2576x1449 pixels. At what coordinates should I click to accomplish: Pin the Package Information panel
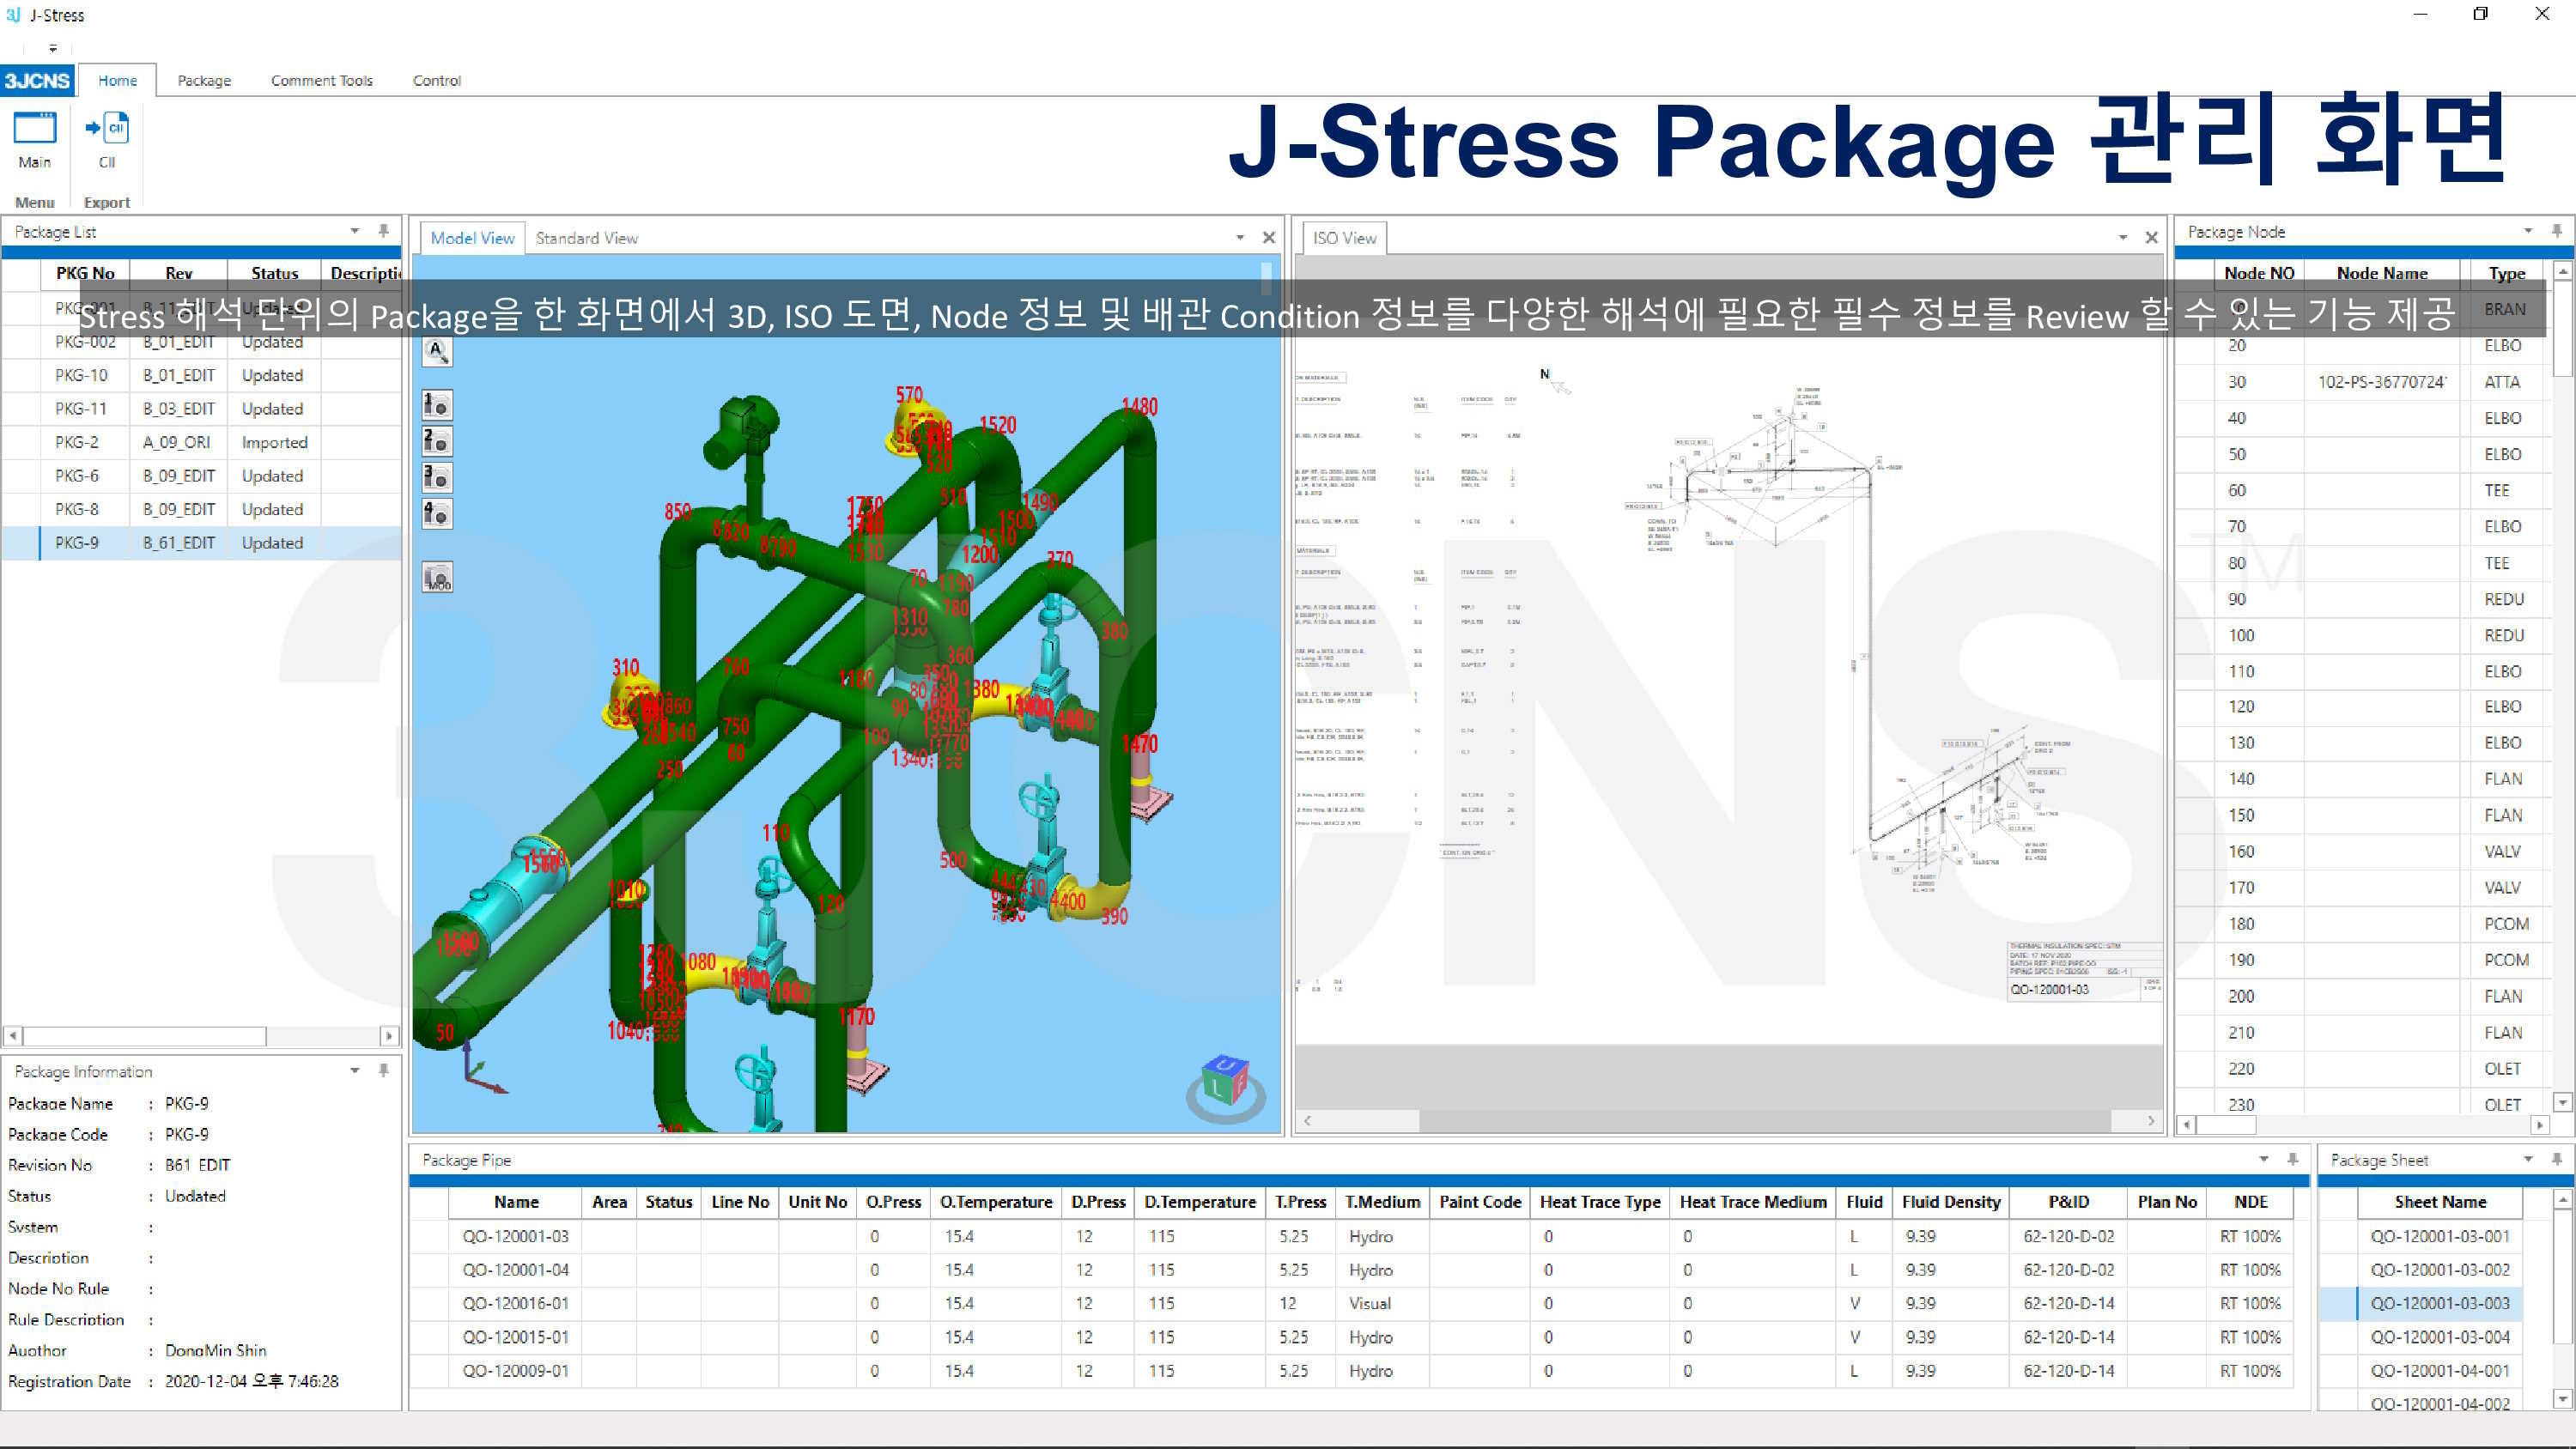(383, 1070)
